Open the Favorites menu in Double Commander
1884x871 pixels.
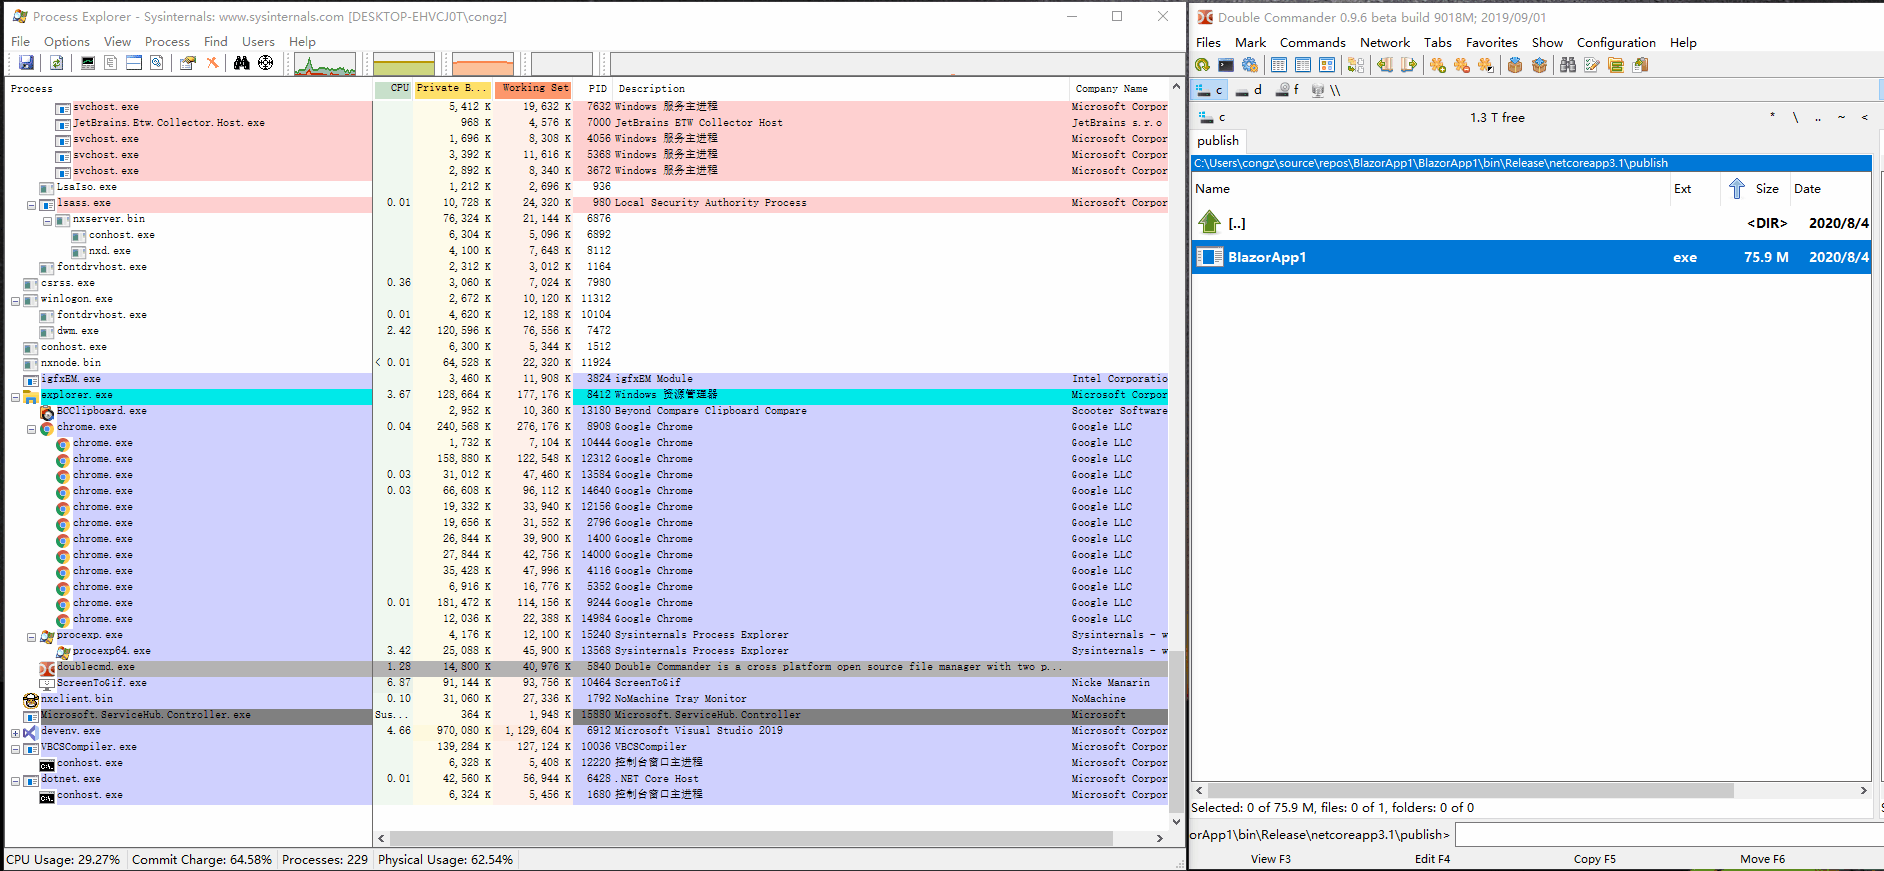(x=1491, y=43)
